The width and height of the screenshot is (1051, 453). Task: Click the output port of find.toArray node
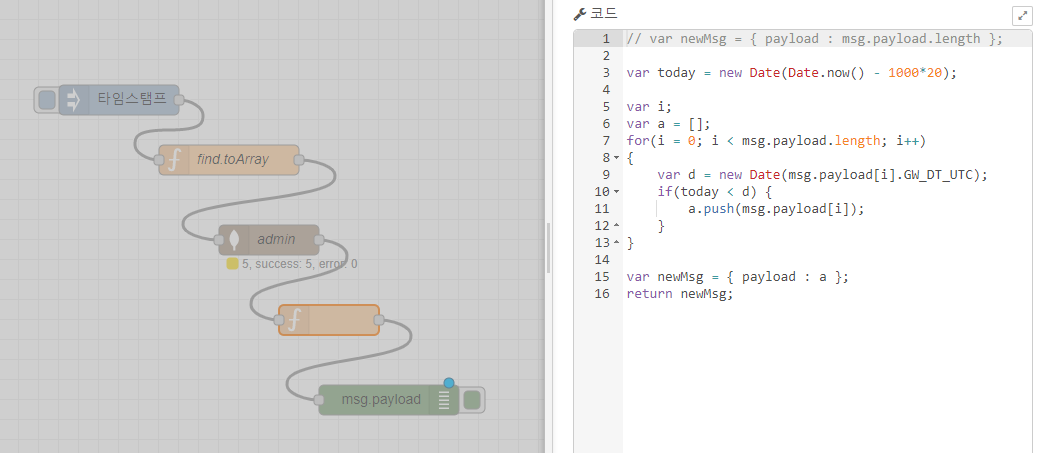pos(299,159)
